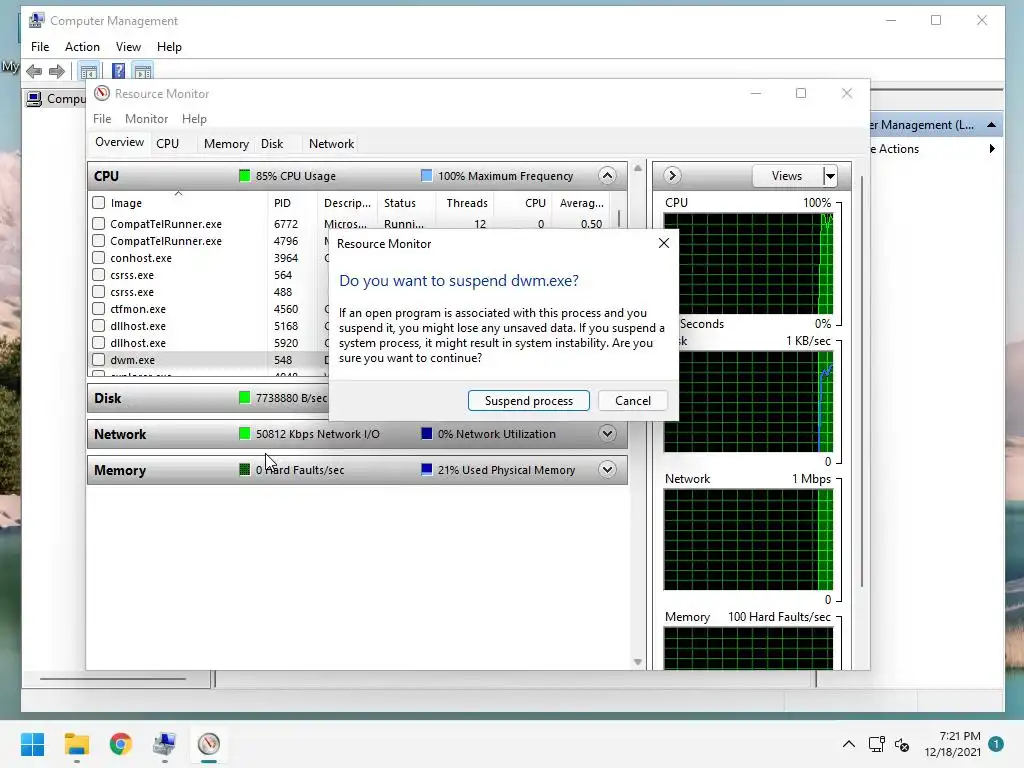Open Resource Monitor Help menu
Viewport: 1024px width, 768px height.
194,119
